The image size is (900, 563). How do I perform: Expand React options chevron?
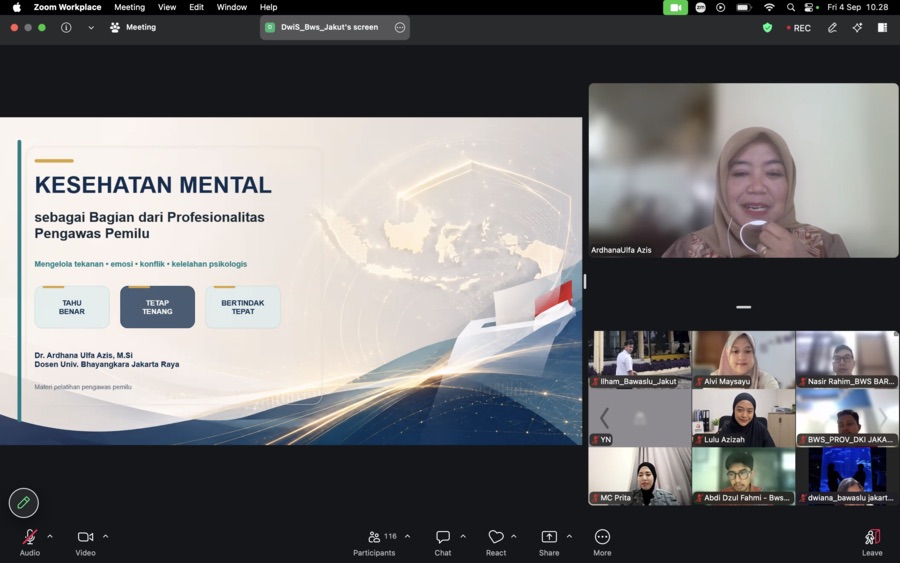[514, 537]
